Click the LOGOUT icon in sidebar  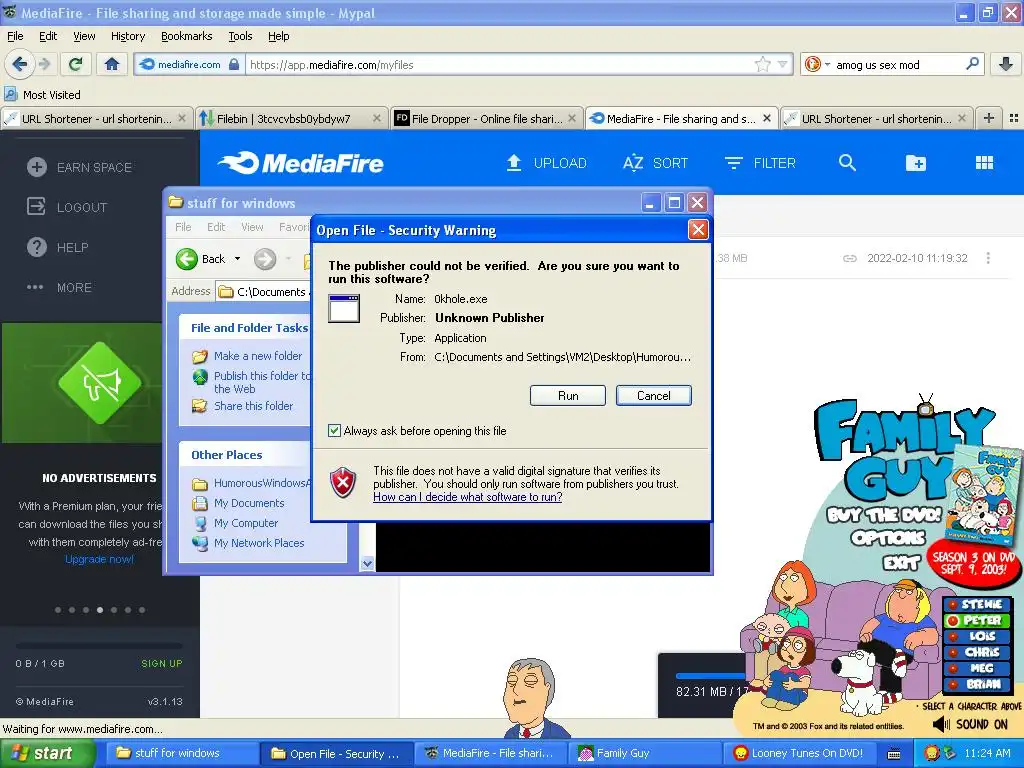pos(36,207)
